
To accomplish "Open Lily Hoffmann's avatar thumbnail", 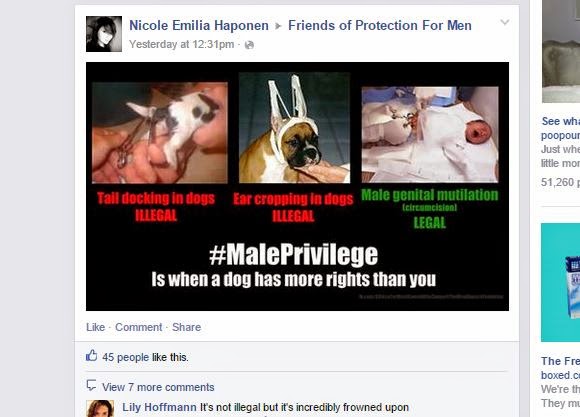I will [x=100, y=408].
